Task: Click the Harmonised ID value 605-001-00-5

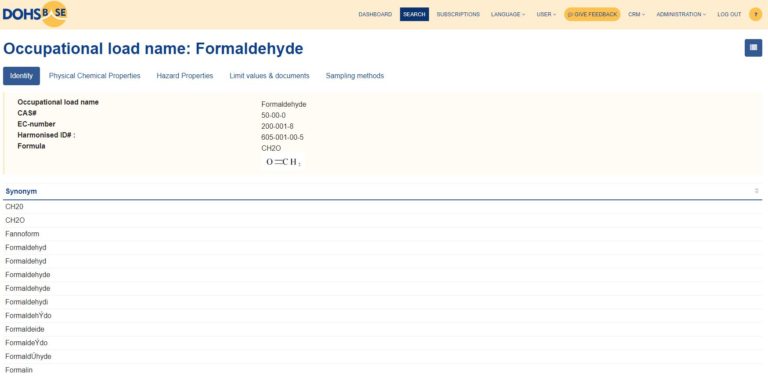Action: pos(282,137)
